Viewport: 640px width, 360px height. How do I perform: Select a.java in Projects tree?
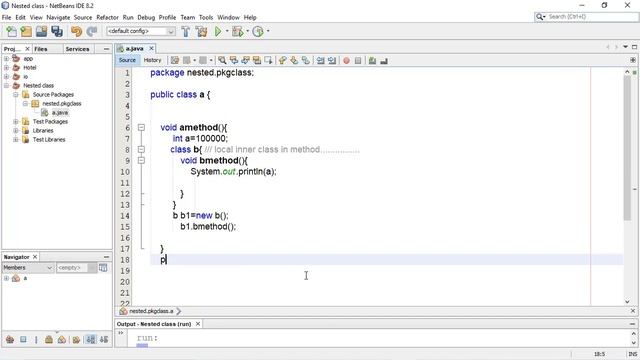(x=60, y=113)
